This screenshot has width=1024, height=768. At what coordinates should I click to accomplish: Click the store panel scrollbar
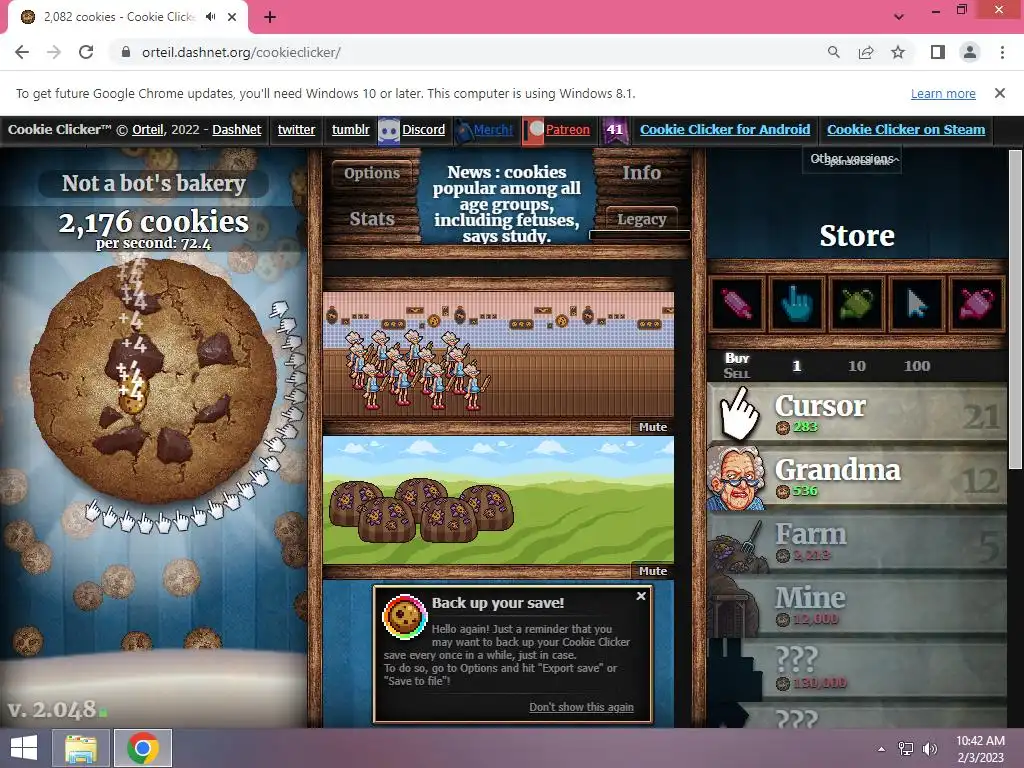point(1015,310)
